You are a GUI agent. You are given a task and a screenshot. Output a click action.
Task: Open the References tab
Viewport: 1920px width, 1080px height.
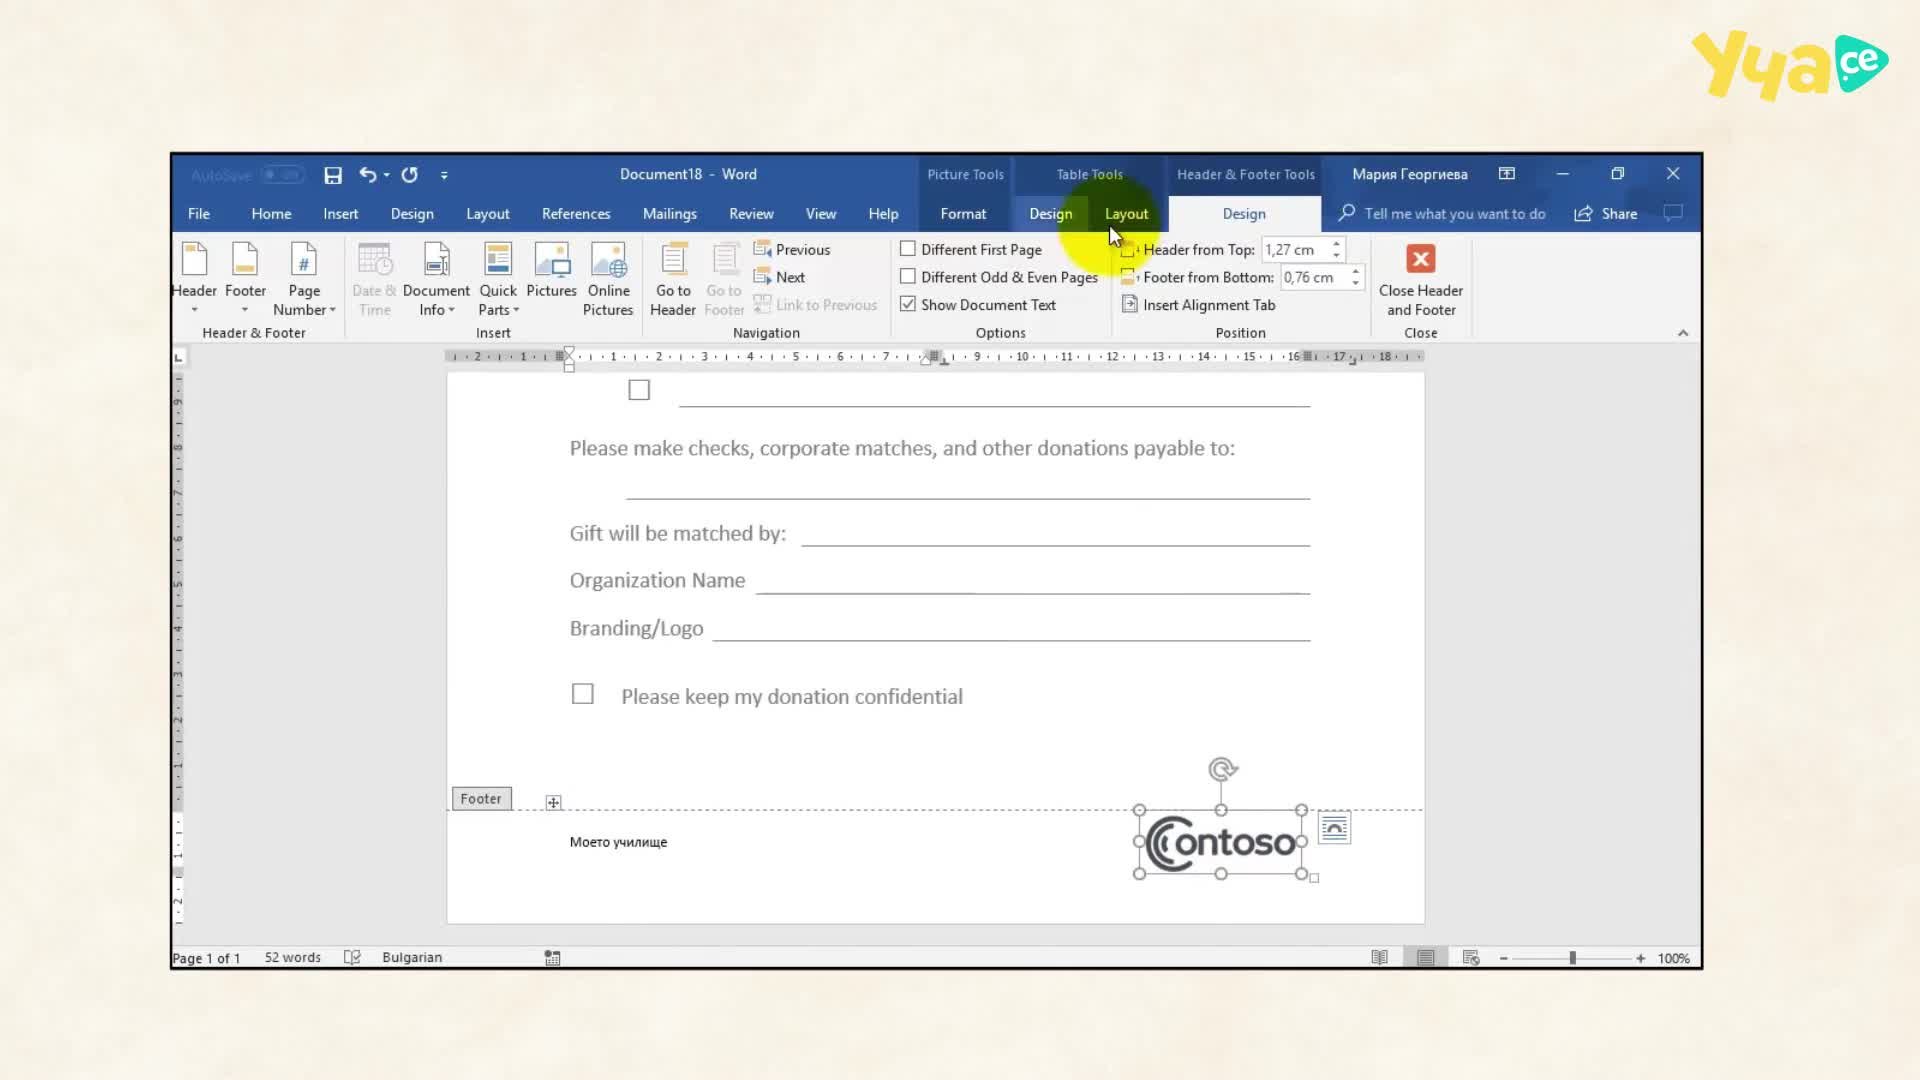pyautogui.click(x=576, y=214)
